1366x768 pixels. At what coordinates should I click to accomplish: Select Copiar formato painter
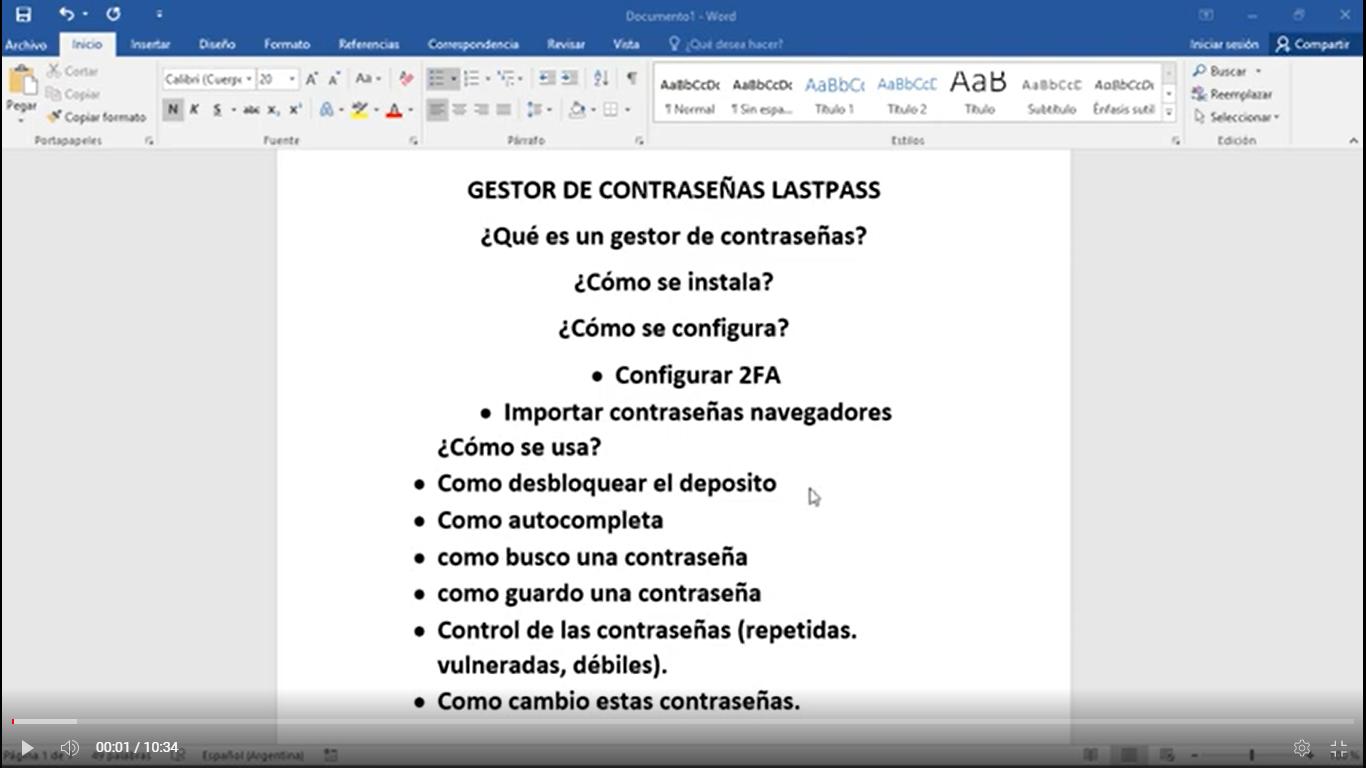(x=96, y=117)
